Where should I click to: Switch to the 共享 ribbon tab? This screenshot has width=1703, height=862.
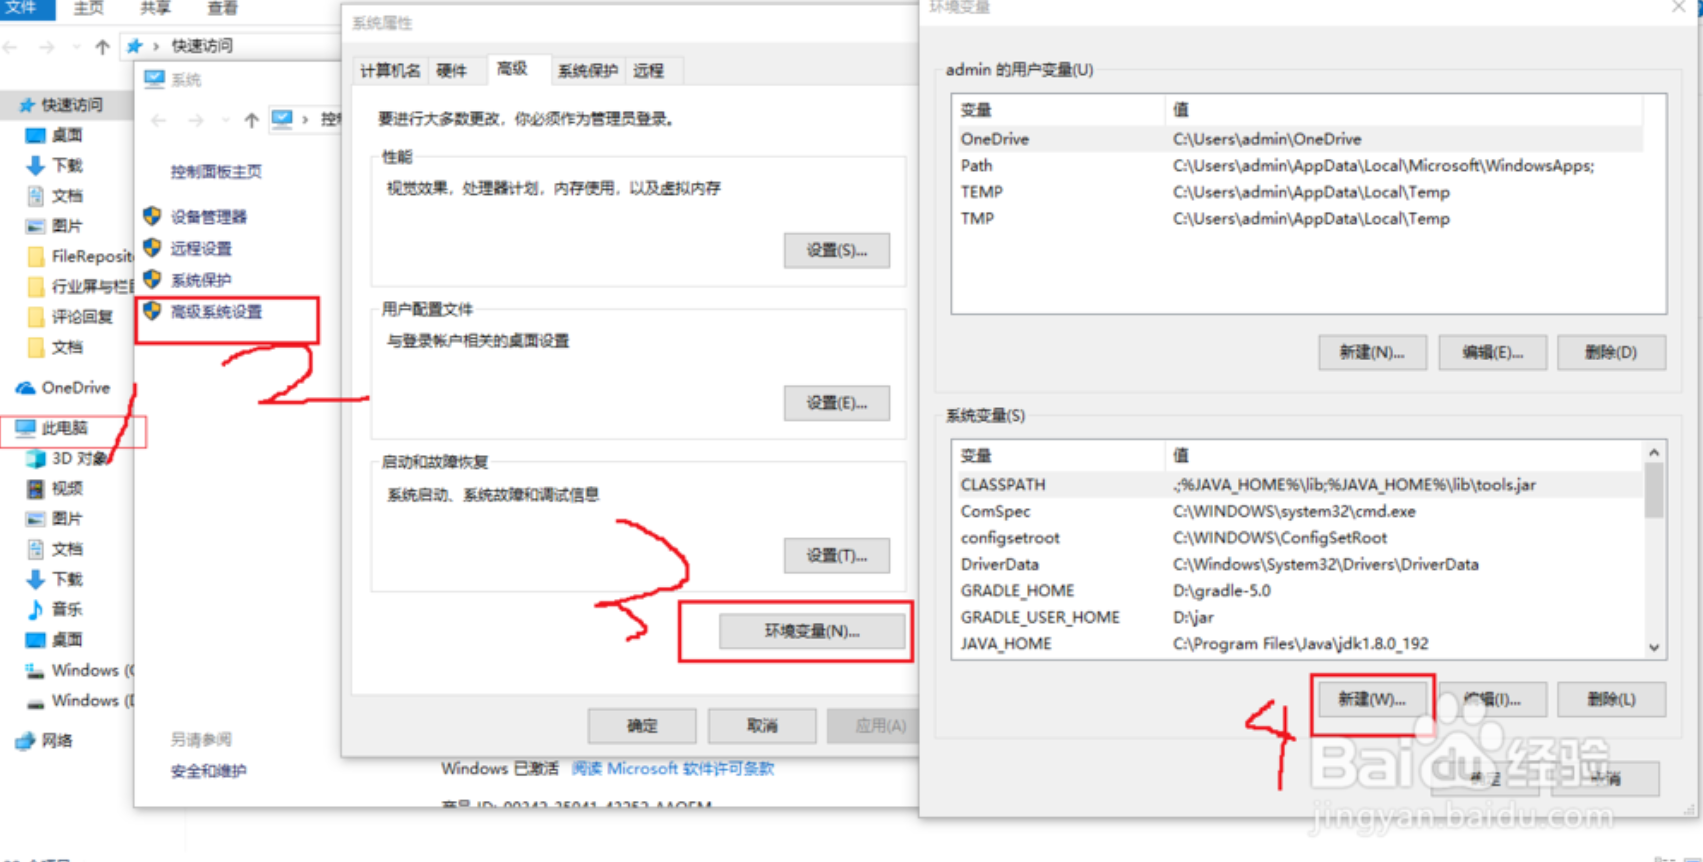tap(155, 8)
